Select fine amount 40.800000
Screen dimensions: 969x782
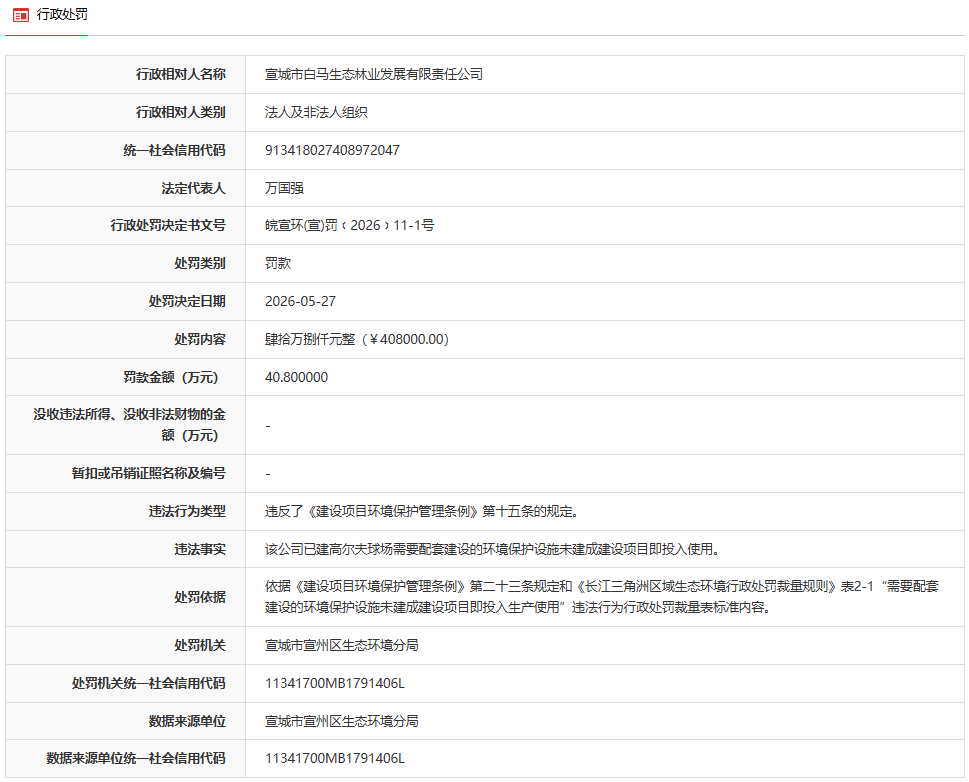(x=297, y=377)
